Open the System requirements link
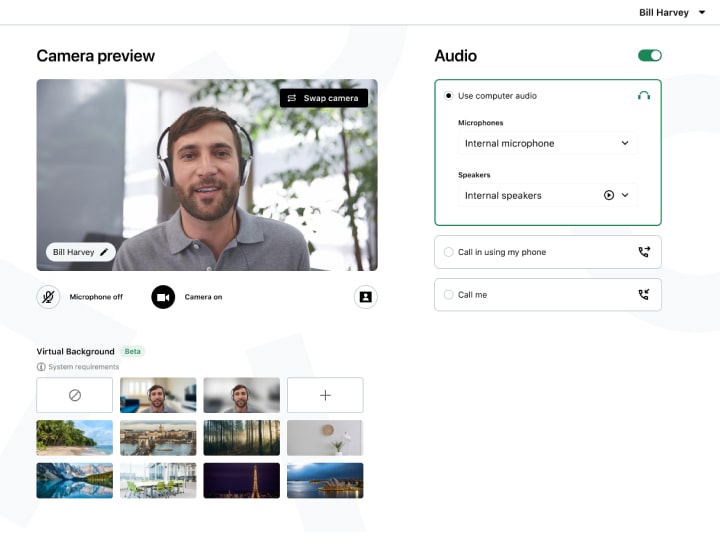 coord(83,367)
